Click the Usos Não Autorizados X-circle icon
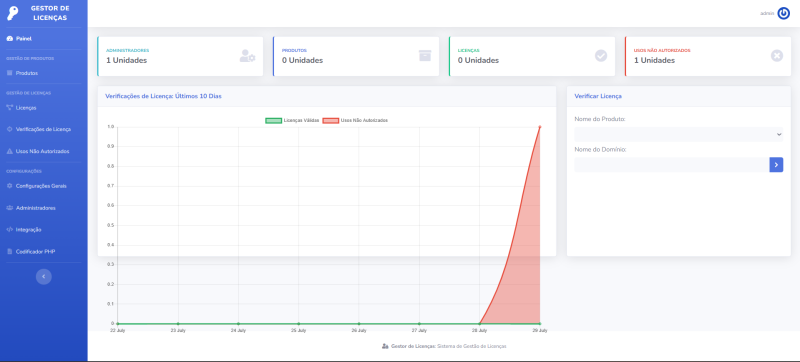800x362 pixels. 777,56
